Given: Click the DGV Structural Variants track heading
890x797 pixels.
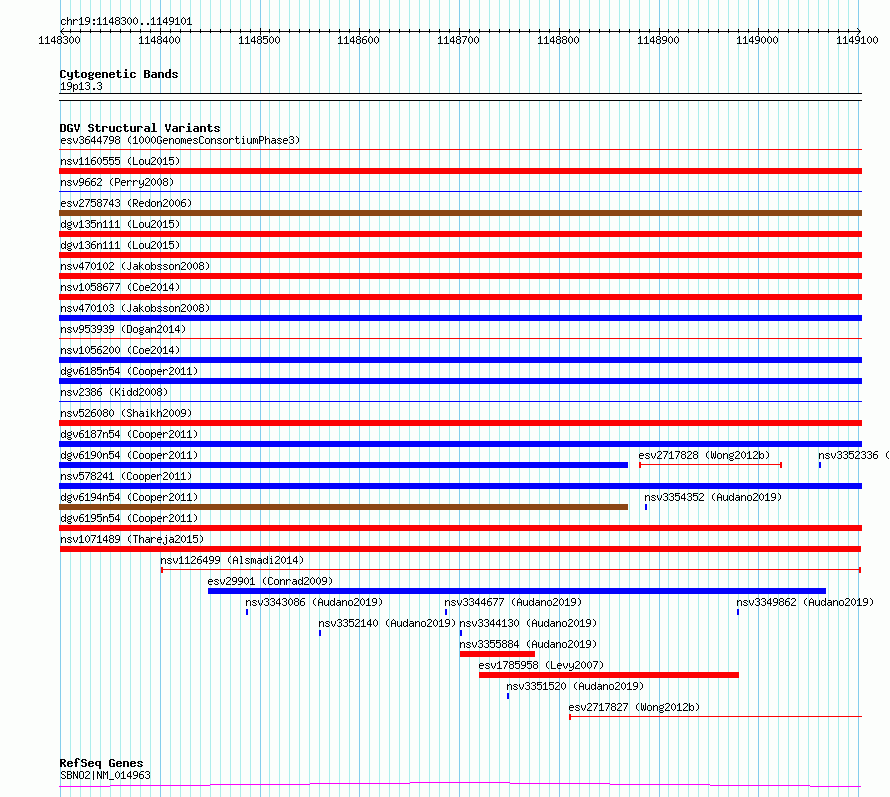Looking at the screenshot, I should [140, 128].
